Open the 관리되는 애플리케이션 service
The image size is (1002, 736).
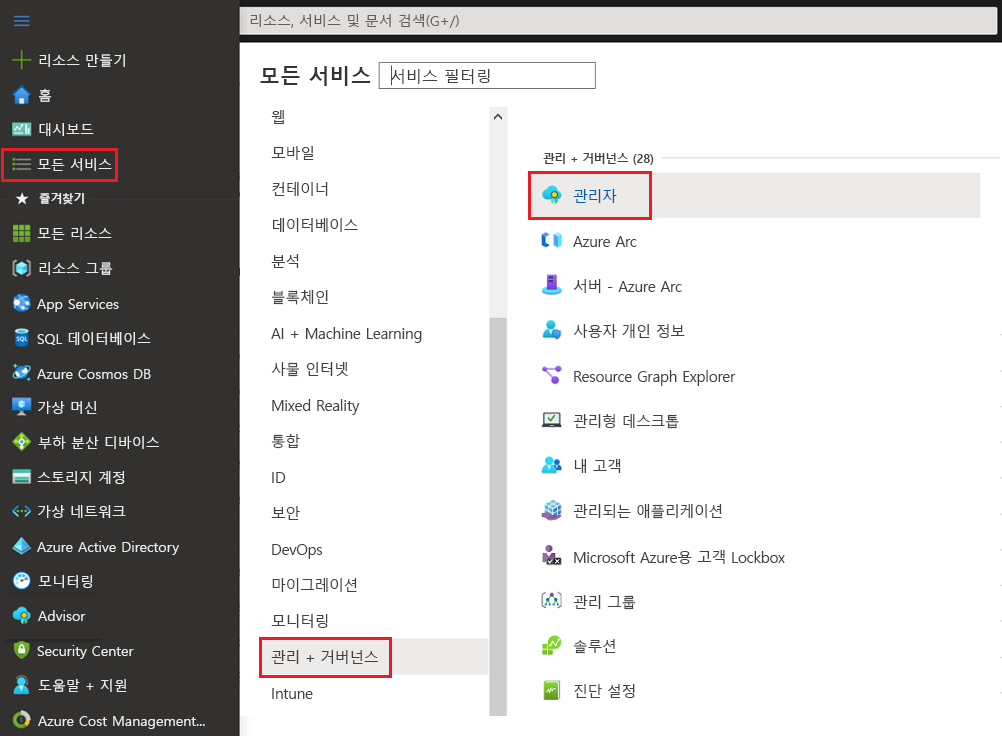pyautogui.click(x=647, y=511)
